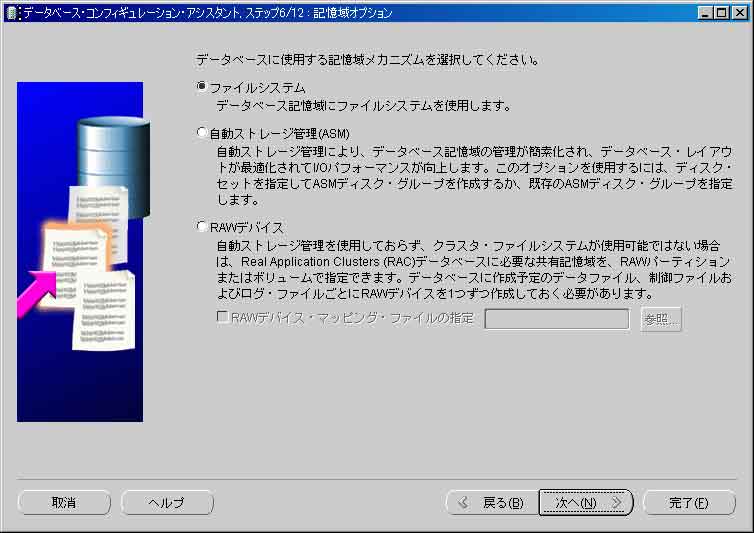Click the 取消 cancel button
Viewport: 754px width, 533px height.
click(64, 503)
